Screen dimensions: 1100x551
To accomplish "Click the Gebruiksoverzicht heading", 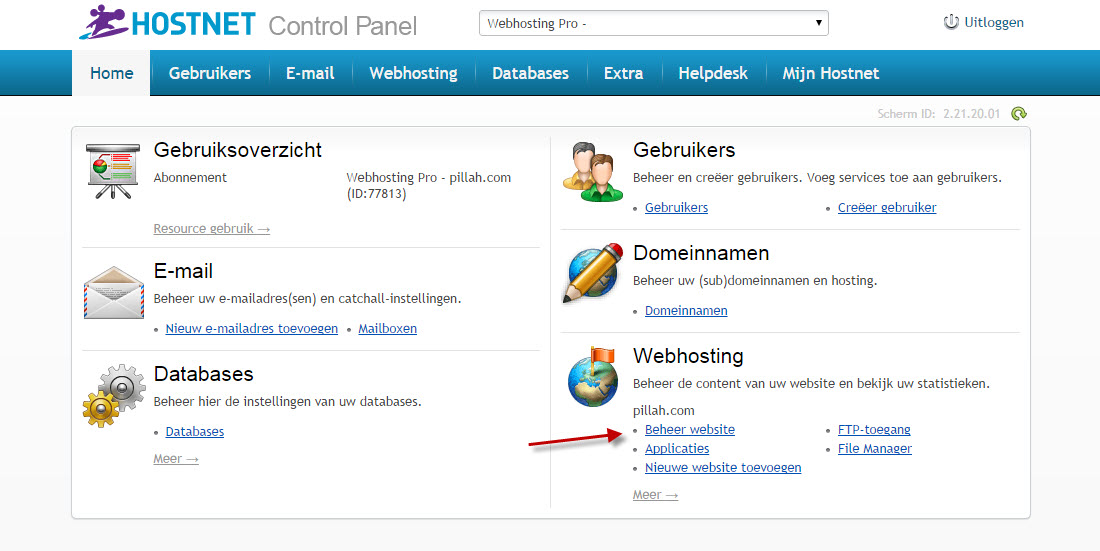I will click(238, 150).
